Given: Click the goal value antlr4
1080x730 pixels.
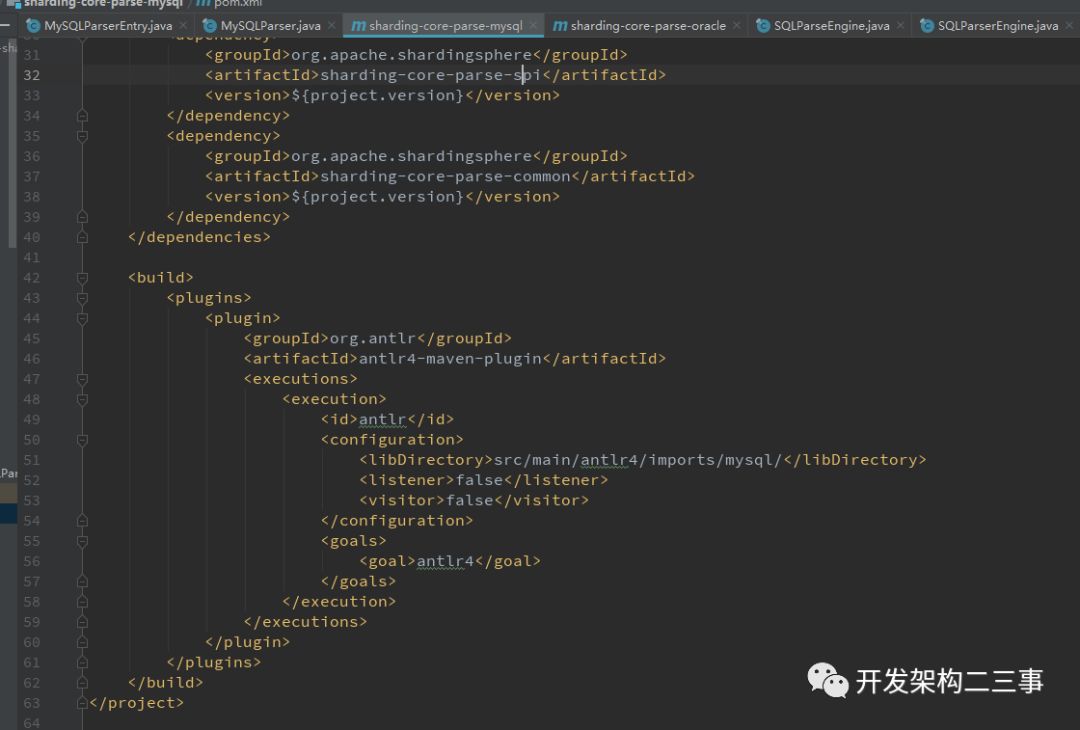Looking at the screenshot, I should pyautogui.click(x=446, y=561).
